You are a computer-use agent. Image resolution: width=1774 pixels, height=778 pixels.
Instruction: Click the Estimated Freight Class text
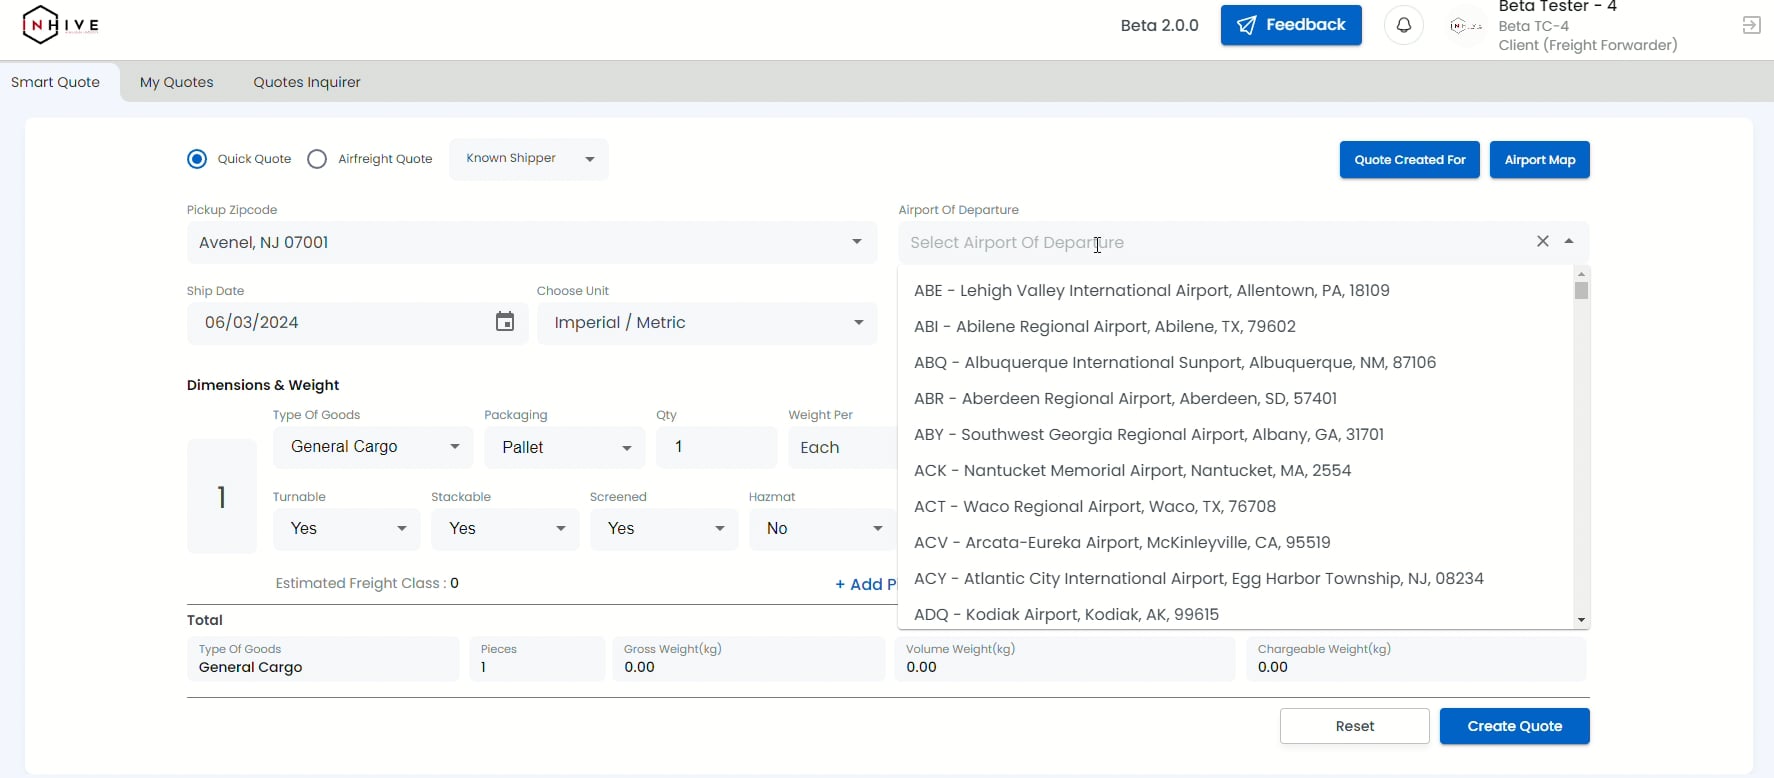(367, 583)
